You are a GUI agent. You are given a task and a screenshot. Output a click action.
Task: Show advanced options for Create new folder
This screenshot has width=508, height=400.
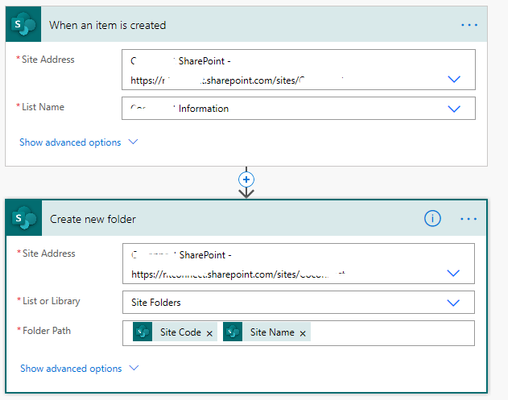tap(79, 368)
